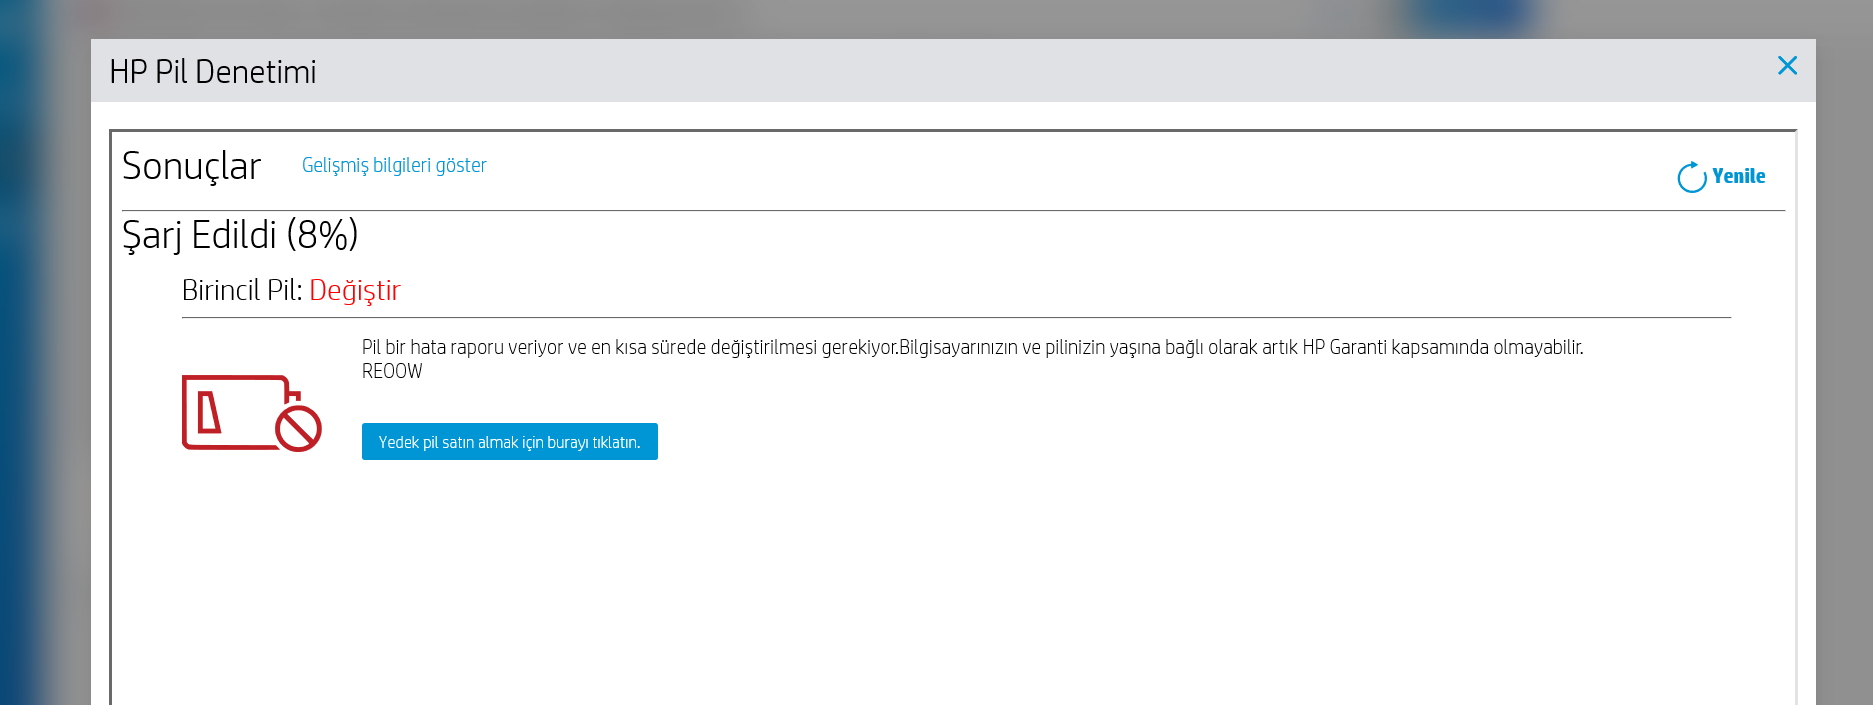Click the HP Pil Denetimi title text
This screenshot has height=705, width=1873.
(213, 72)
